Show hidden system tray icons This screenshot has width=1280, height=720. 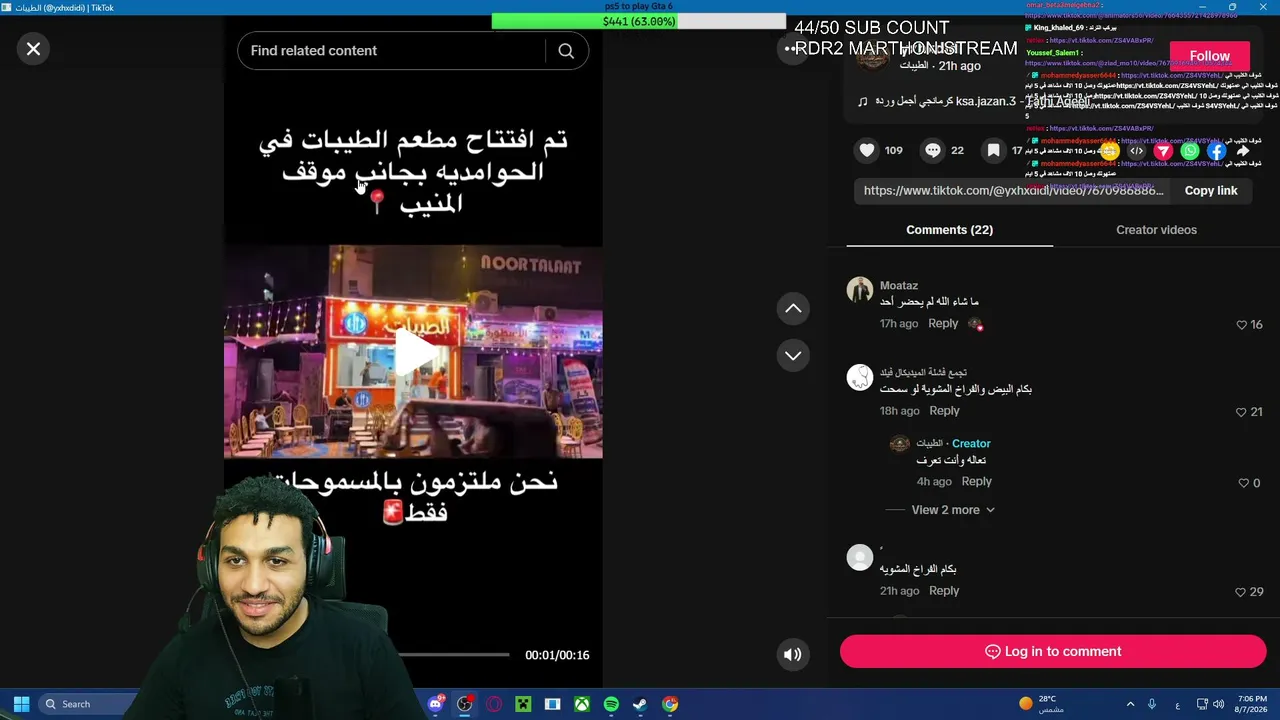[1130, 704]
